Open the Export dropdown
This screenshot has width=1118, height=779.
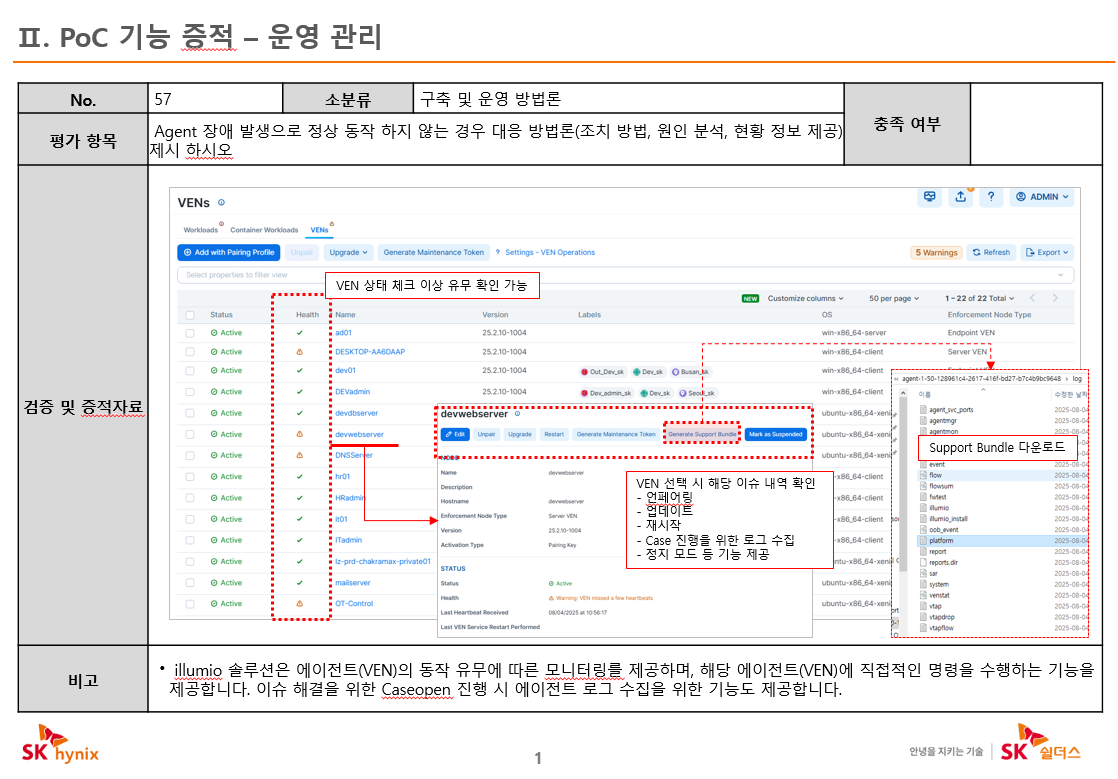click(x=1047, y=252)
